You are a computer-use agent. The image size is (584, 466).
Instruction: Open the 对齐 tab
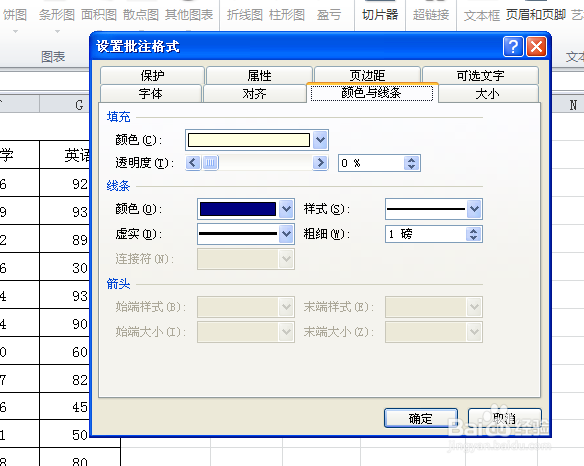tap(254, 93)
